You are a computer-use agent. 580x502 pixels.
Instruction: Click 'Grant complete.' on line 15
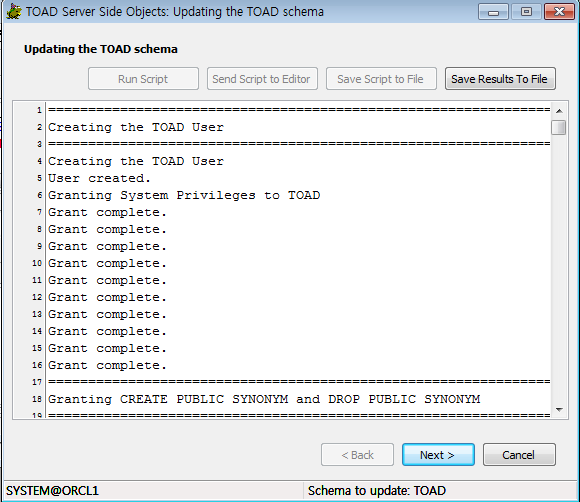[107, 348]
